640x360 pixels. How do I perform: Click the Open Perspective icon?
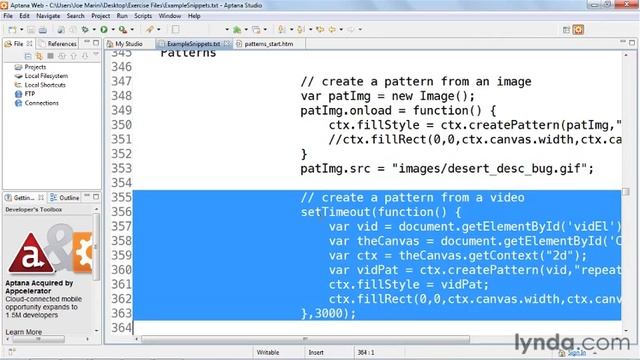[x=566, y=29]
